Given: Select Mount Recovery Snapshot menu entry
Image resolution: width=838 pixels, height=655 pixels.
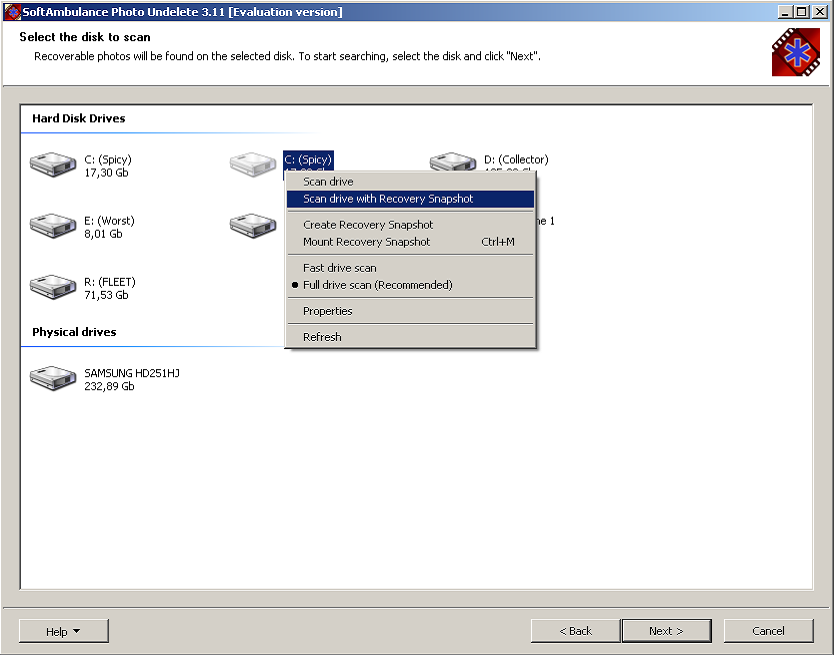Looking at the screenshot, I should coord(410,242).
